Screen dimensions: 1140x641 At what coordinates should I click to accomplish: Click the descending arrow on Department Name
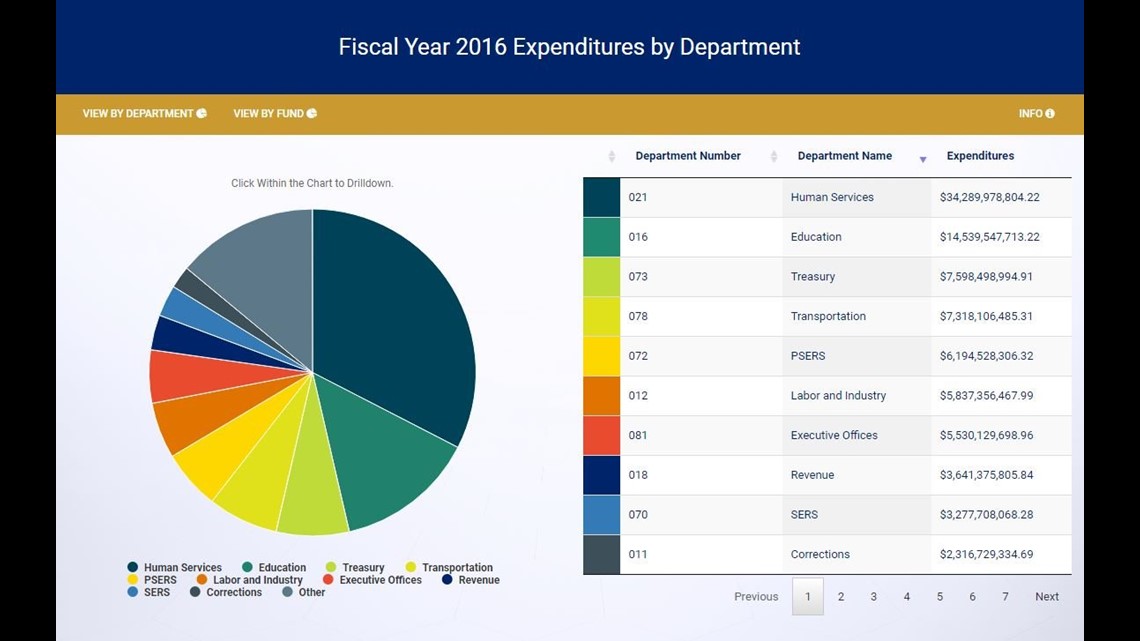click(921, 157)
